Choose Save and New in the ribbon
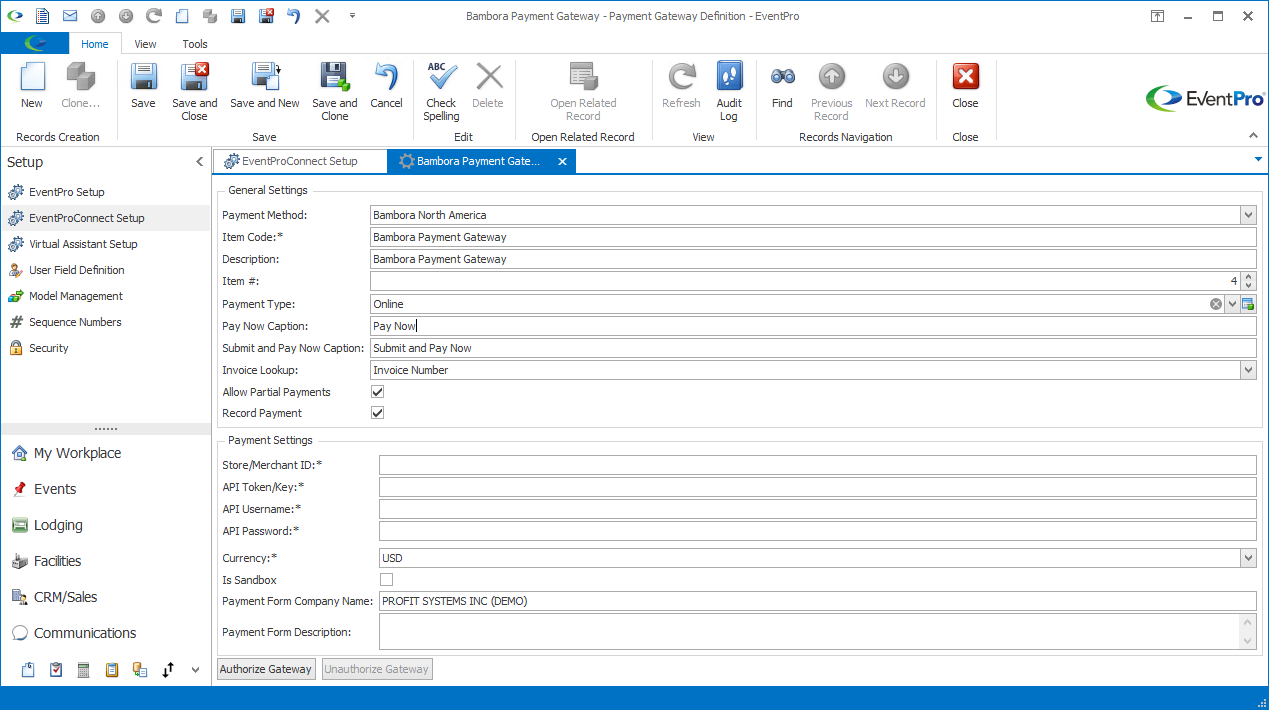Viewport: 1269px width, 710px height. coord(264,85)
